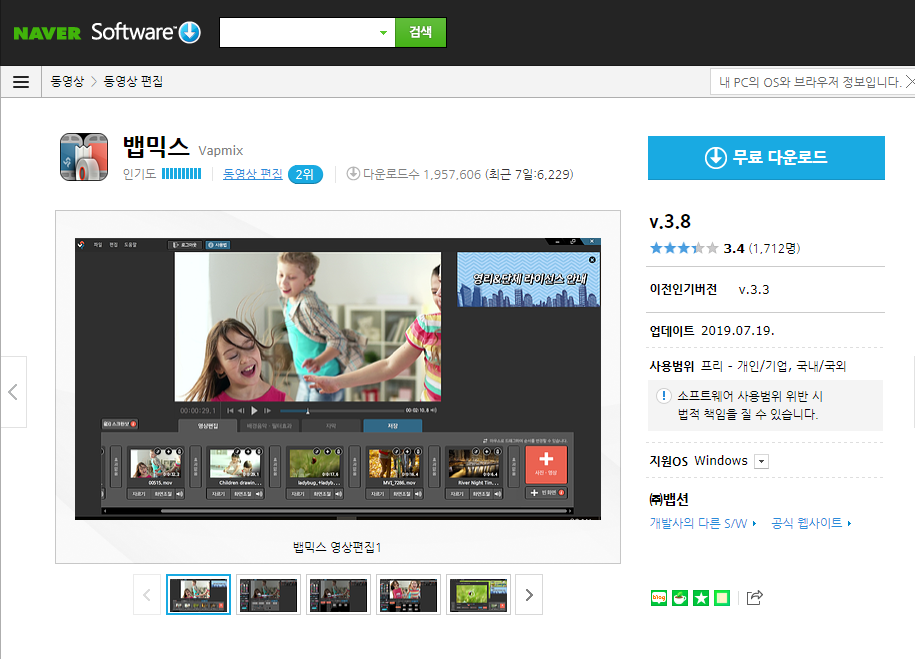Close the PC OS info notice
This screenshot has width=915, height=659.
(910, 82)
